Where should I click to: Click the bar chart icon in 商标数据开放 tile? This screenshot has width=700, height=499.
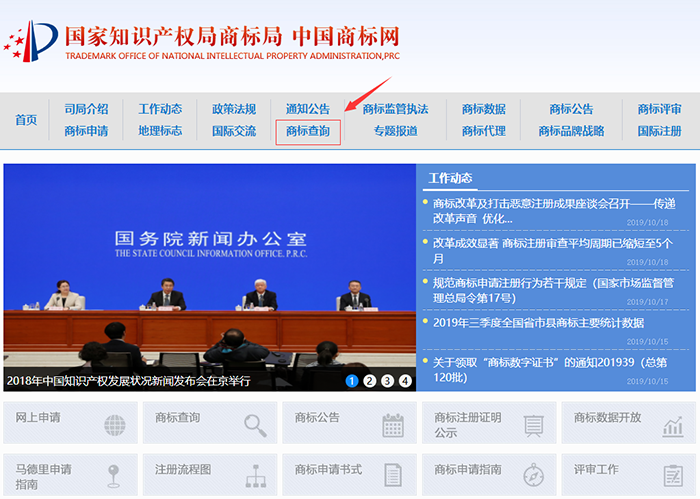[672, 426]
